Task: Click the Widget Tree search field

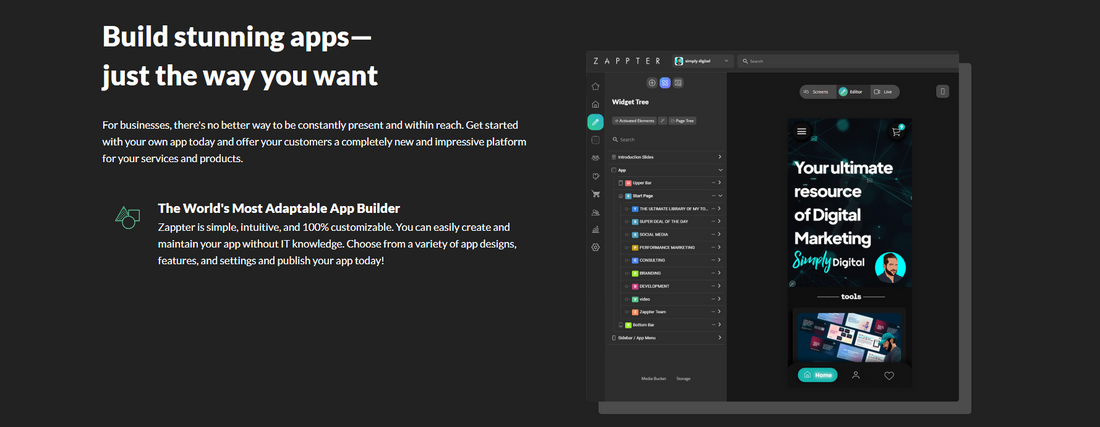Action: point(665,140)
